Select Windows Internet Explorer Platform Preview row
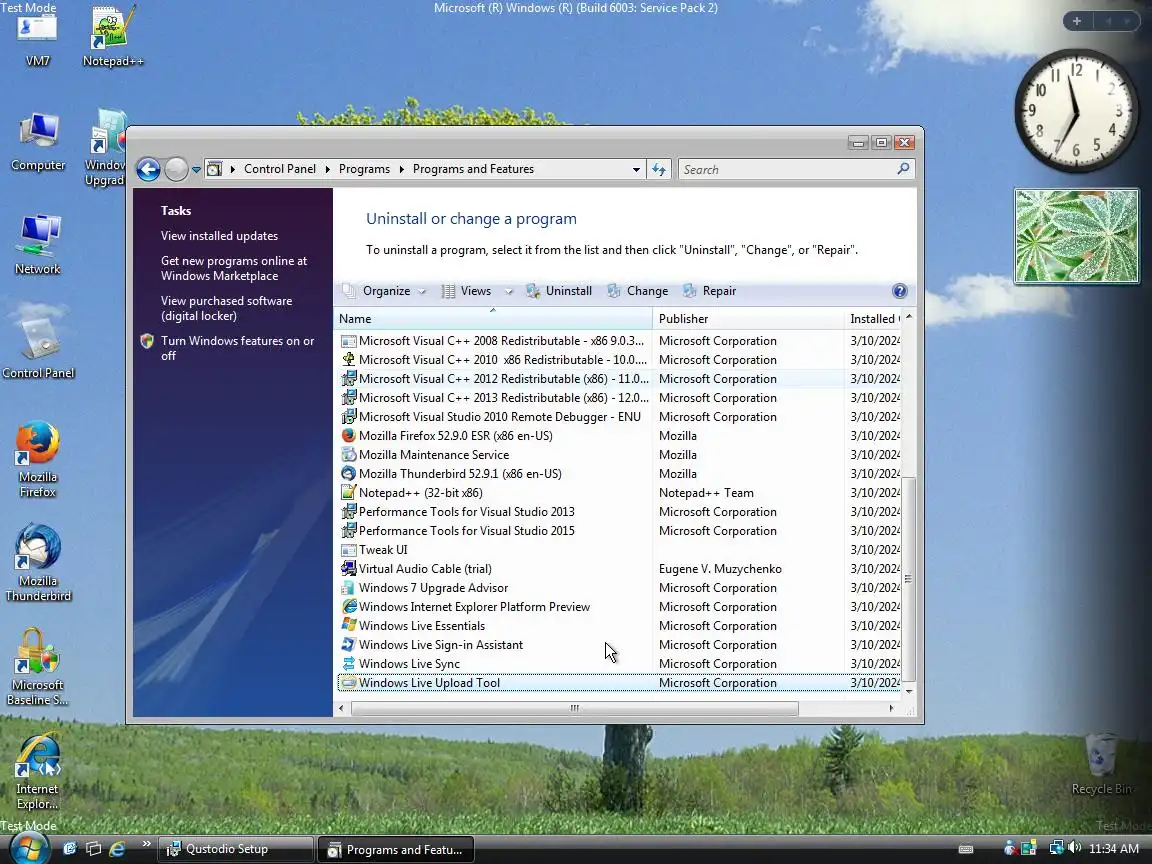The width and height of the screenshot is (1152, 864). tap(619, 607)
